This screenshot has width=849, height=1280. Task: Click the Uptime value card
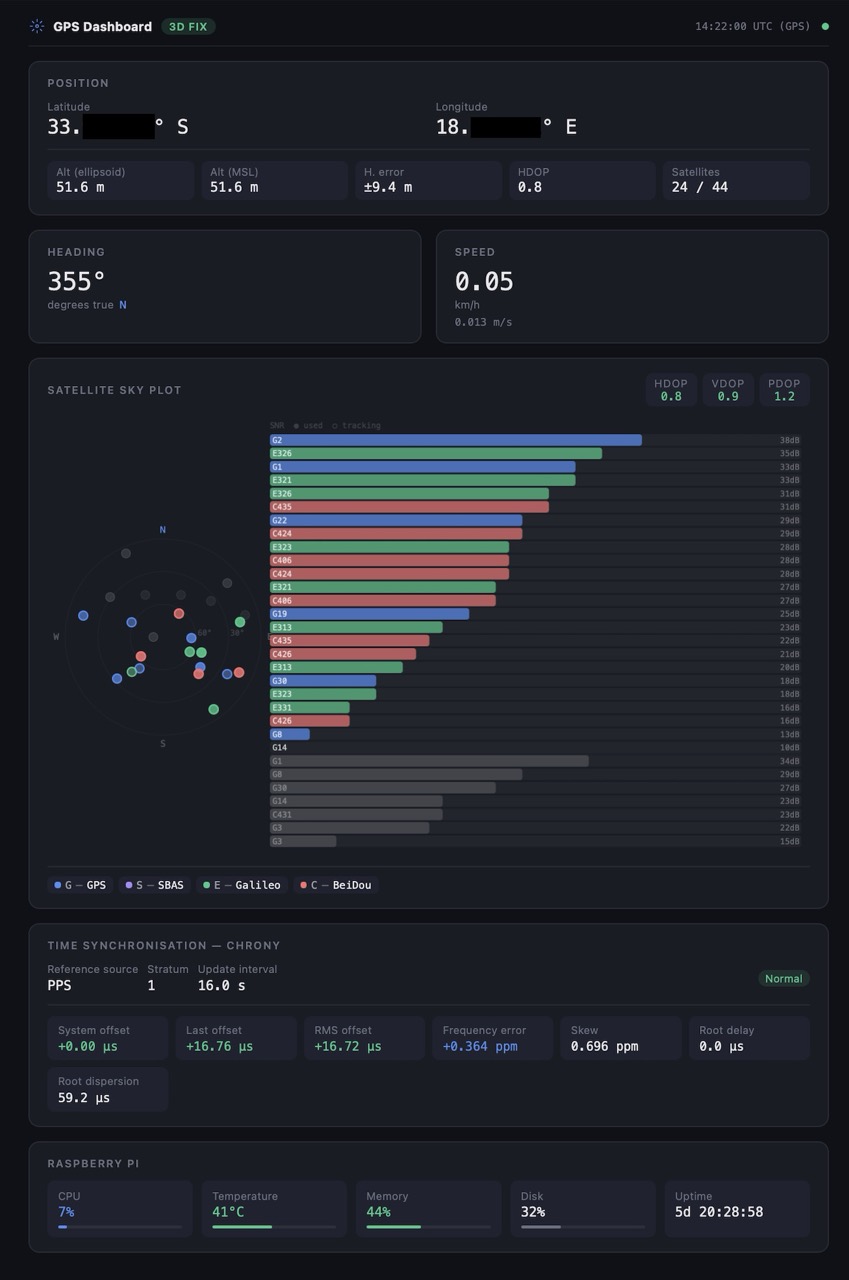click(737, 1209)
